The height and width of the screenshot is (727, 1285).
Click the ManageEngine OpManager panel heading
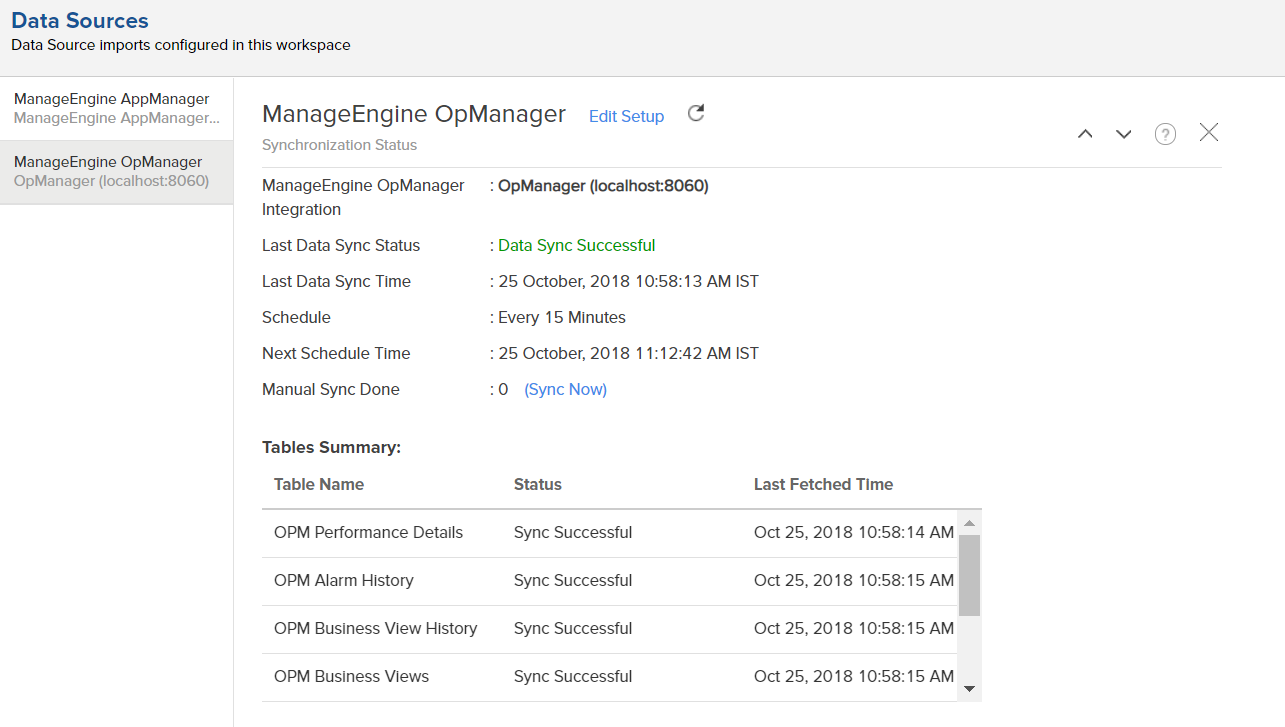click(x=414, y=113)
